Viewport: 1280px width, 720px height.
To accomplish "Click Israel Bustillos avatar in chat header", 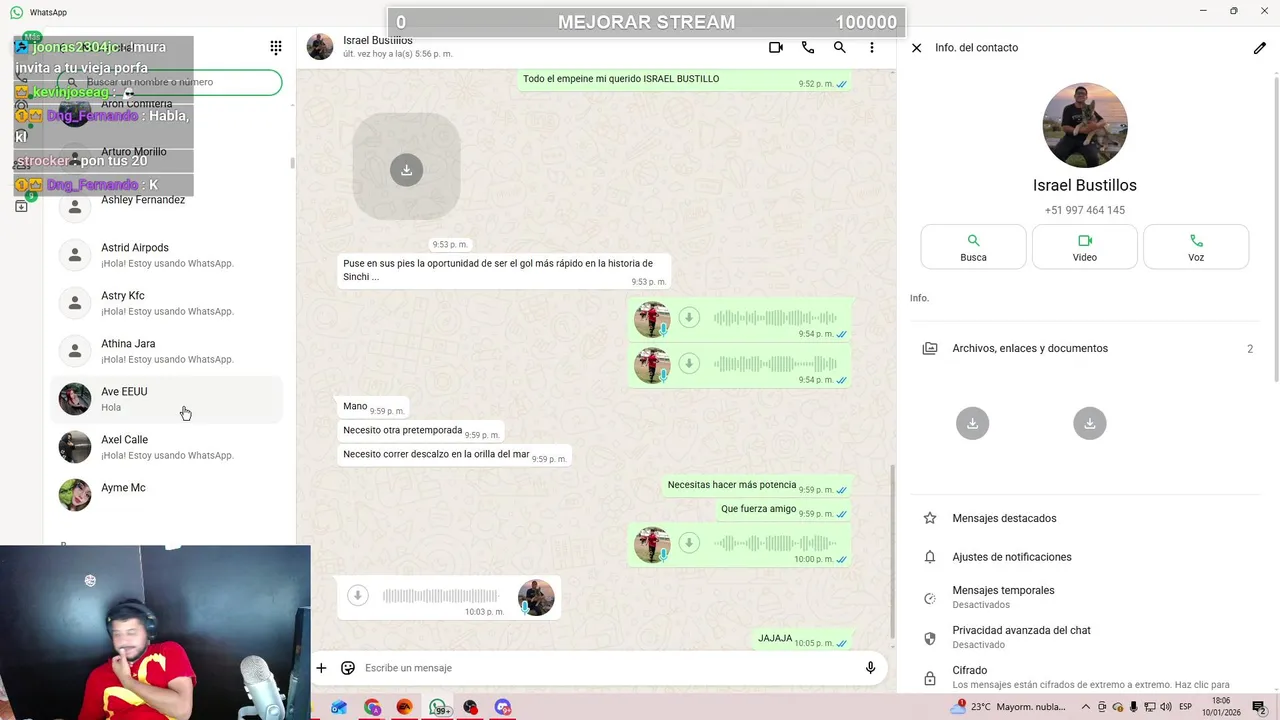I will pyautogui.click(x=320, y=47).
